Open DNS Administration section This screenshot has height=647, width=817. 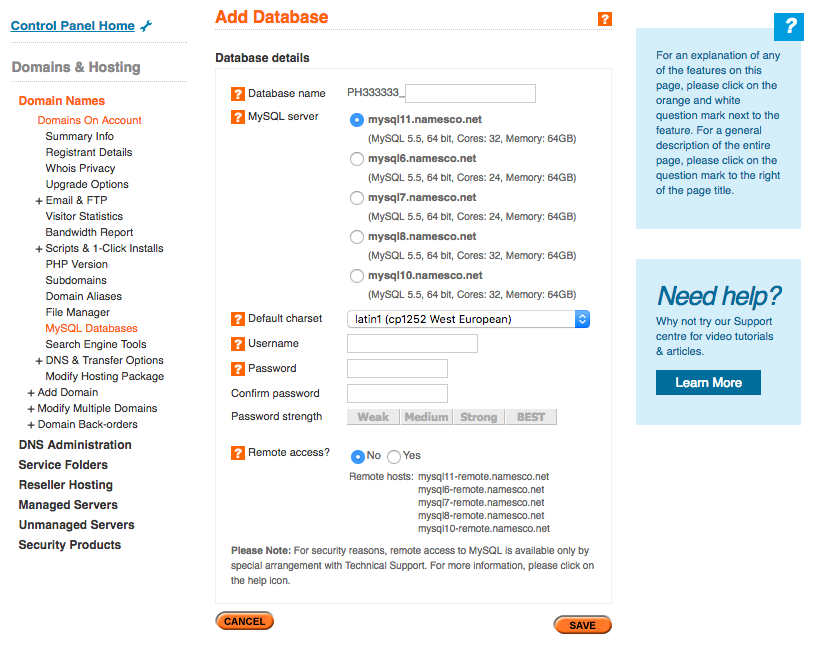coord(75,445)
